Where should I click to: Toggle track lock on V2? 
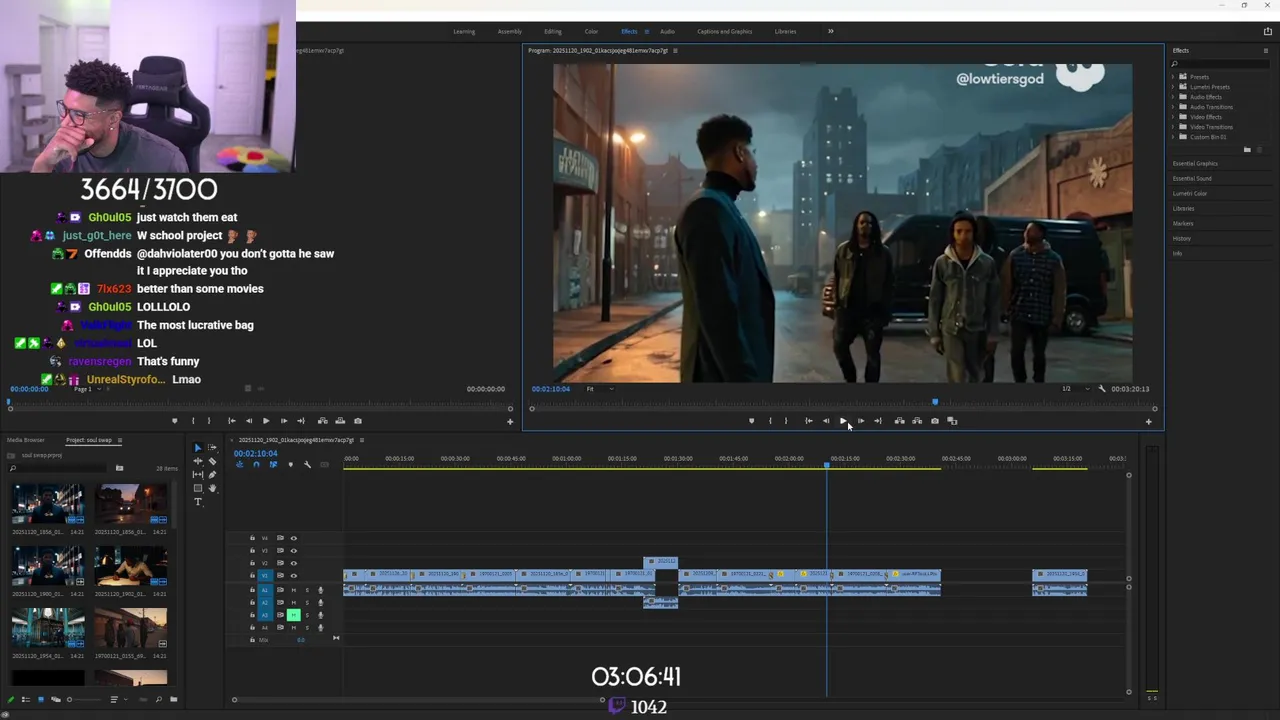pyautogui.click(x=252, y=563)
